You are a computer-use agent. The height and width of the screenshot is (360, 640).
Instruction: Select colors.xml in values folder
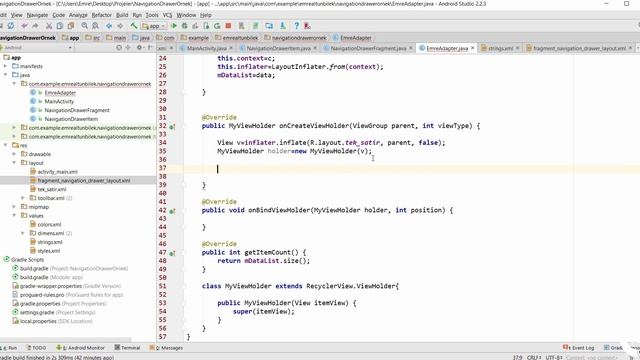[49, 224]
